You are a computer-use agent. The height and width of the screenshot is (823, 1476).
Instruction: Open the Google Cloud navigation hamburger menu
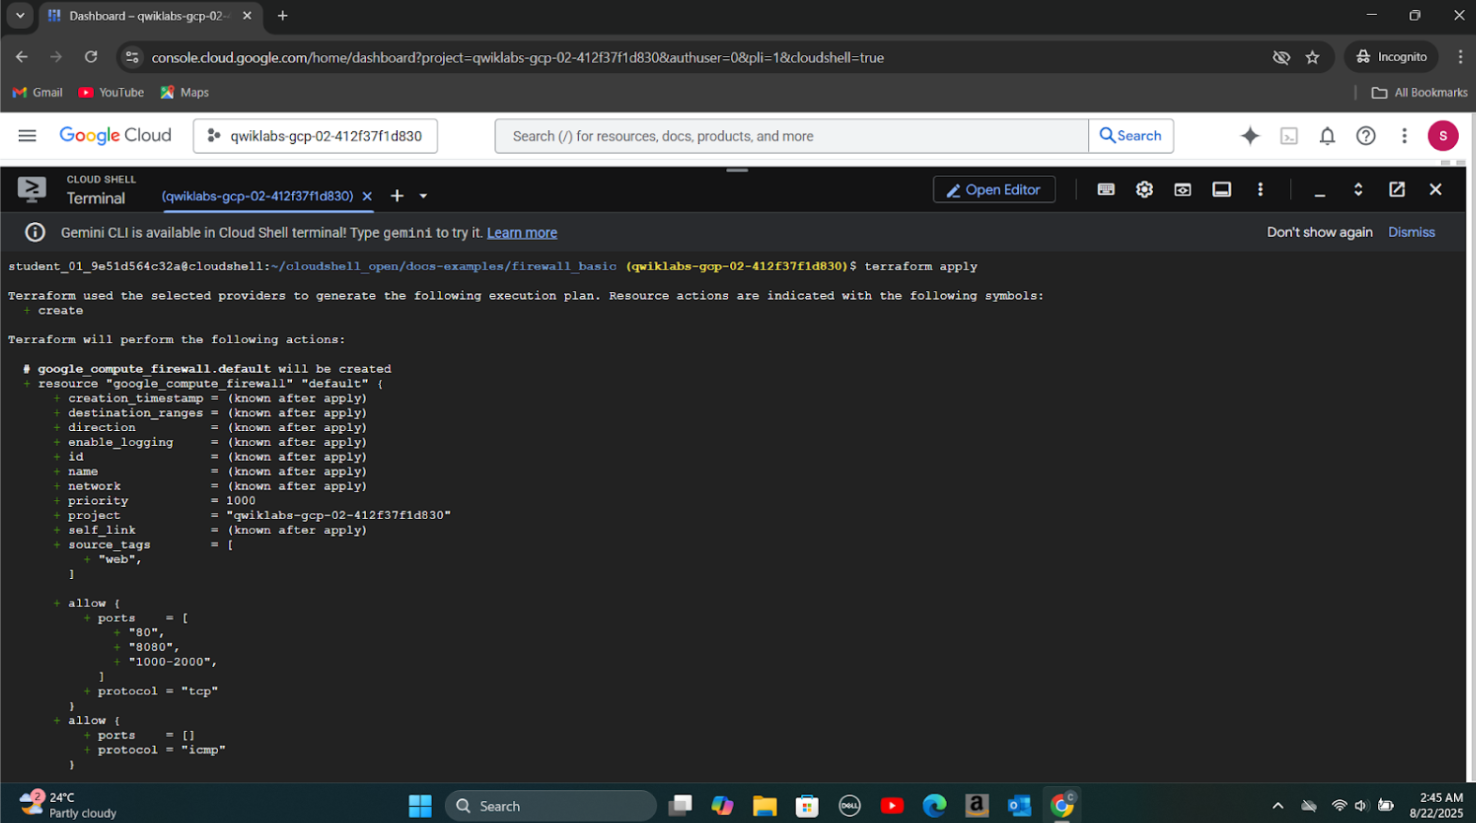click(27, 136)
